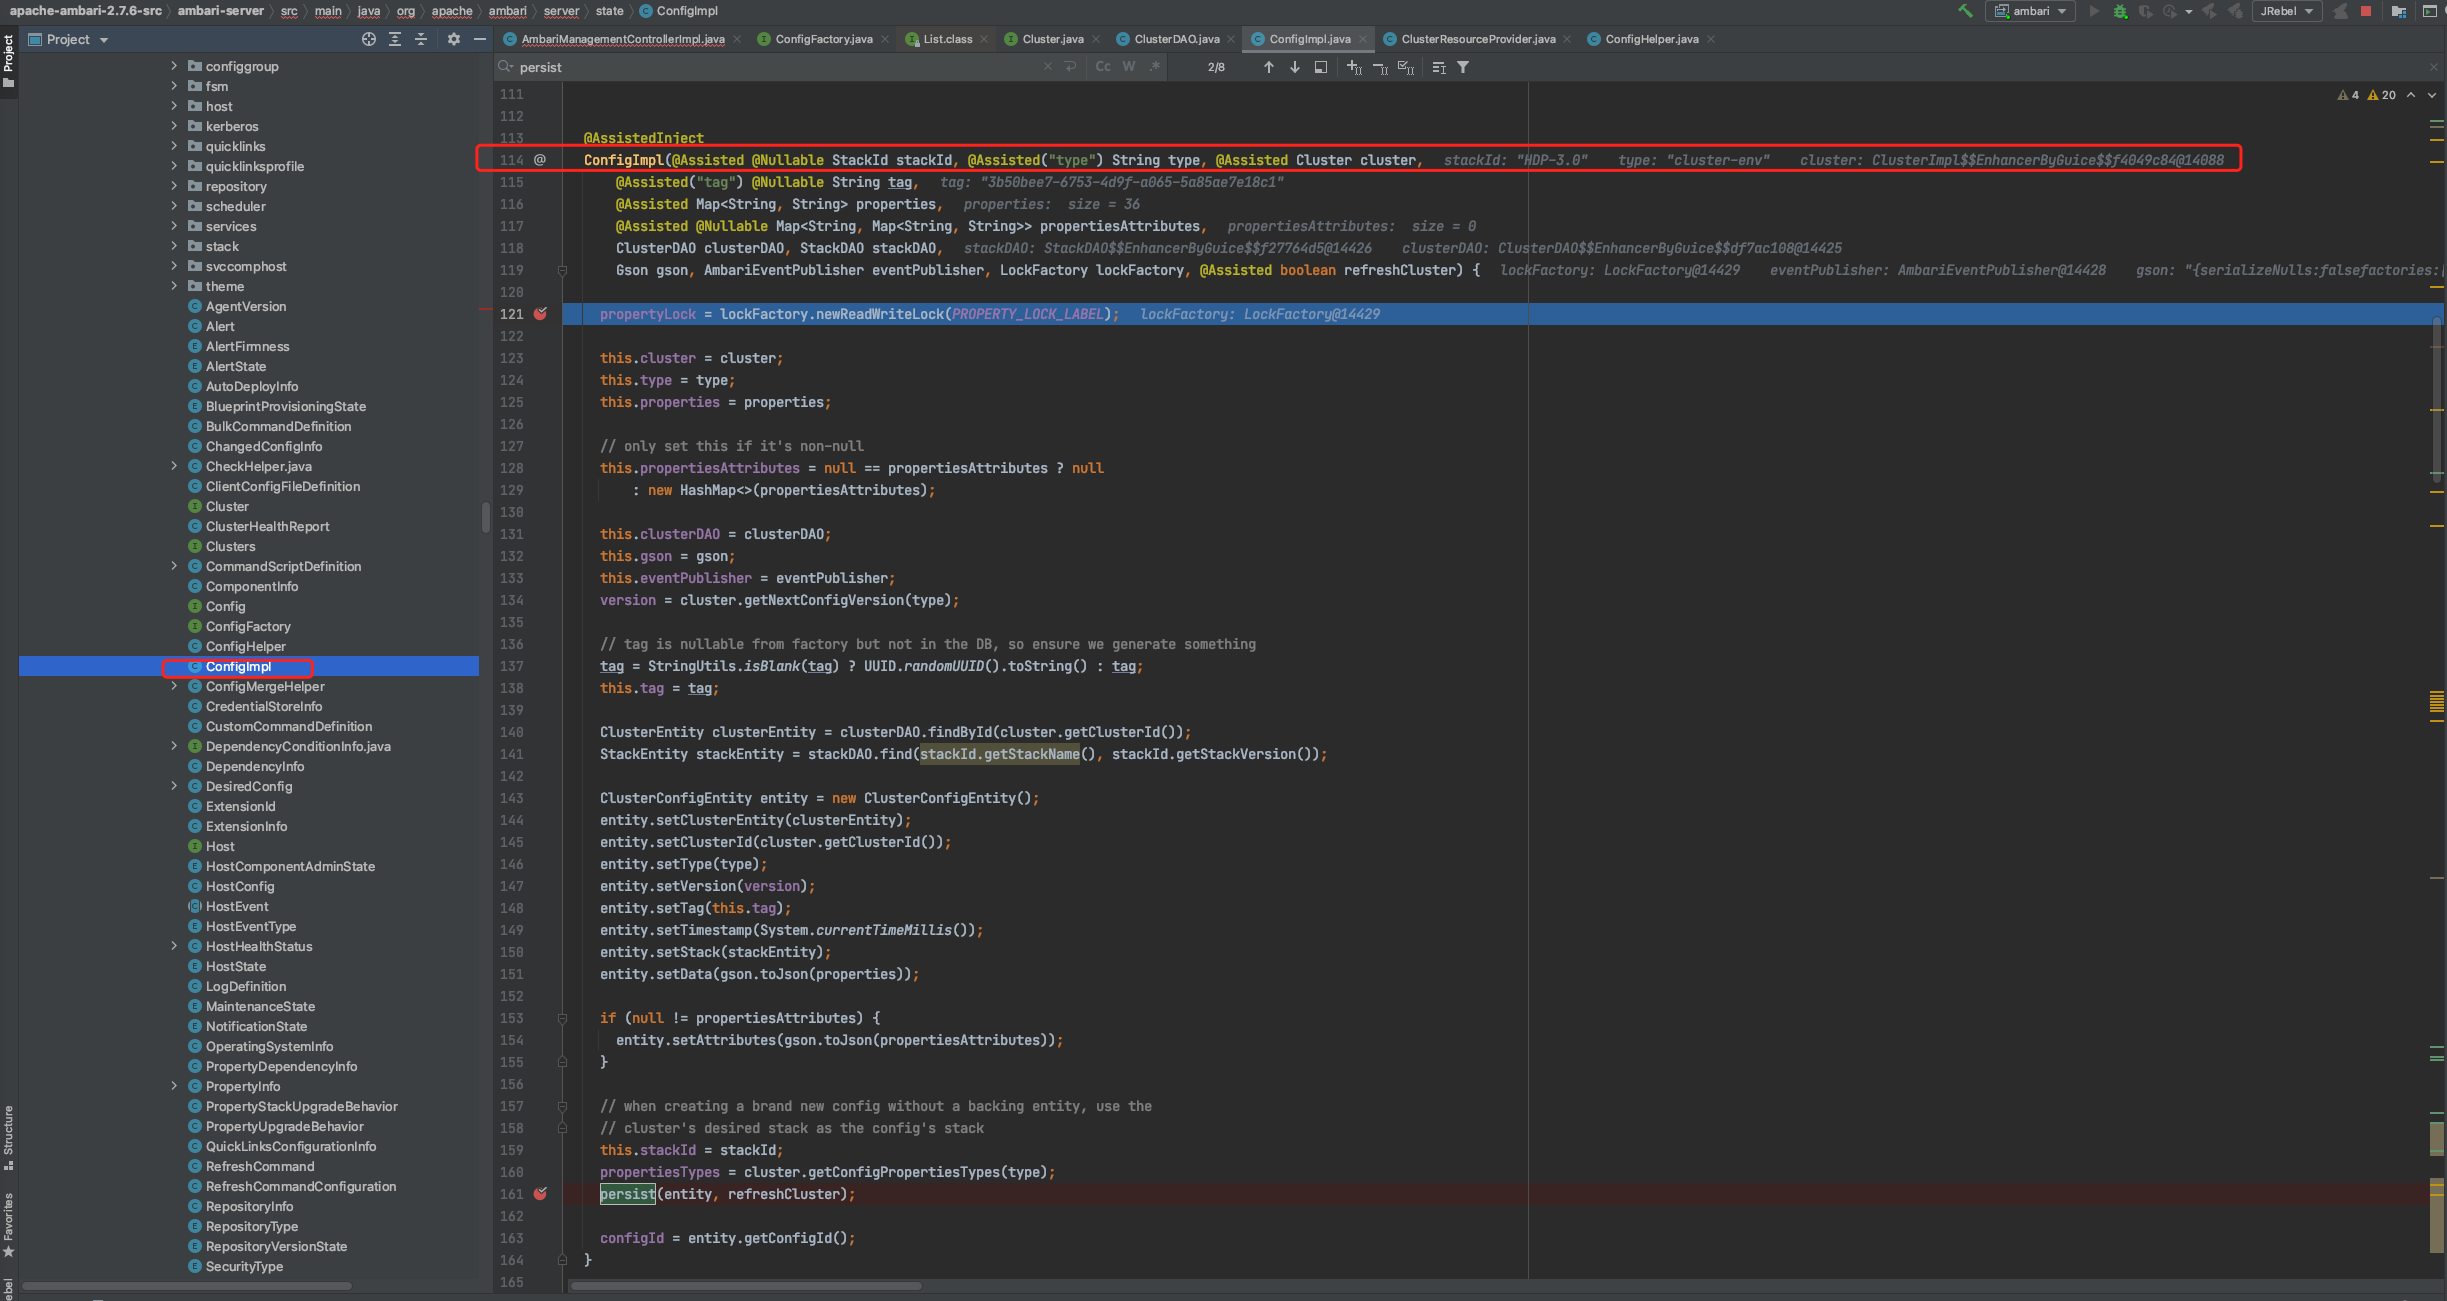Build the project with the hammer icon

point(1965,11)
